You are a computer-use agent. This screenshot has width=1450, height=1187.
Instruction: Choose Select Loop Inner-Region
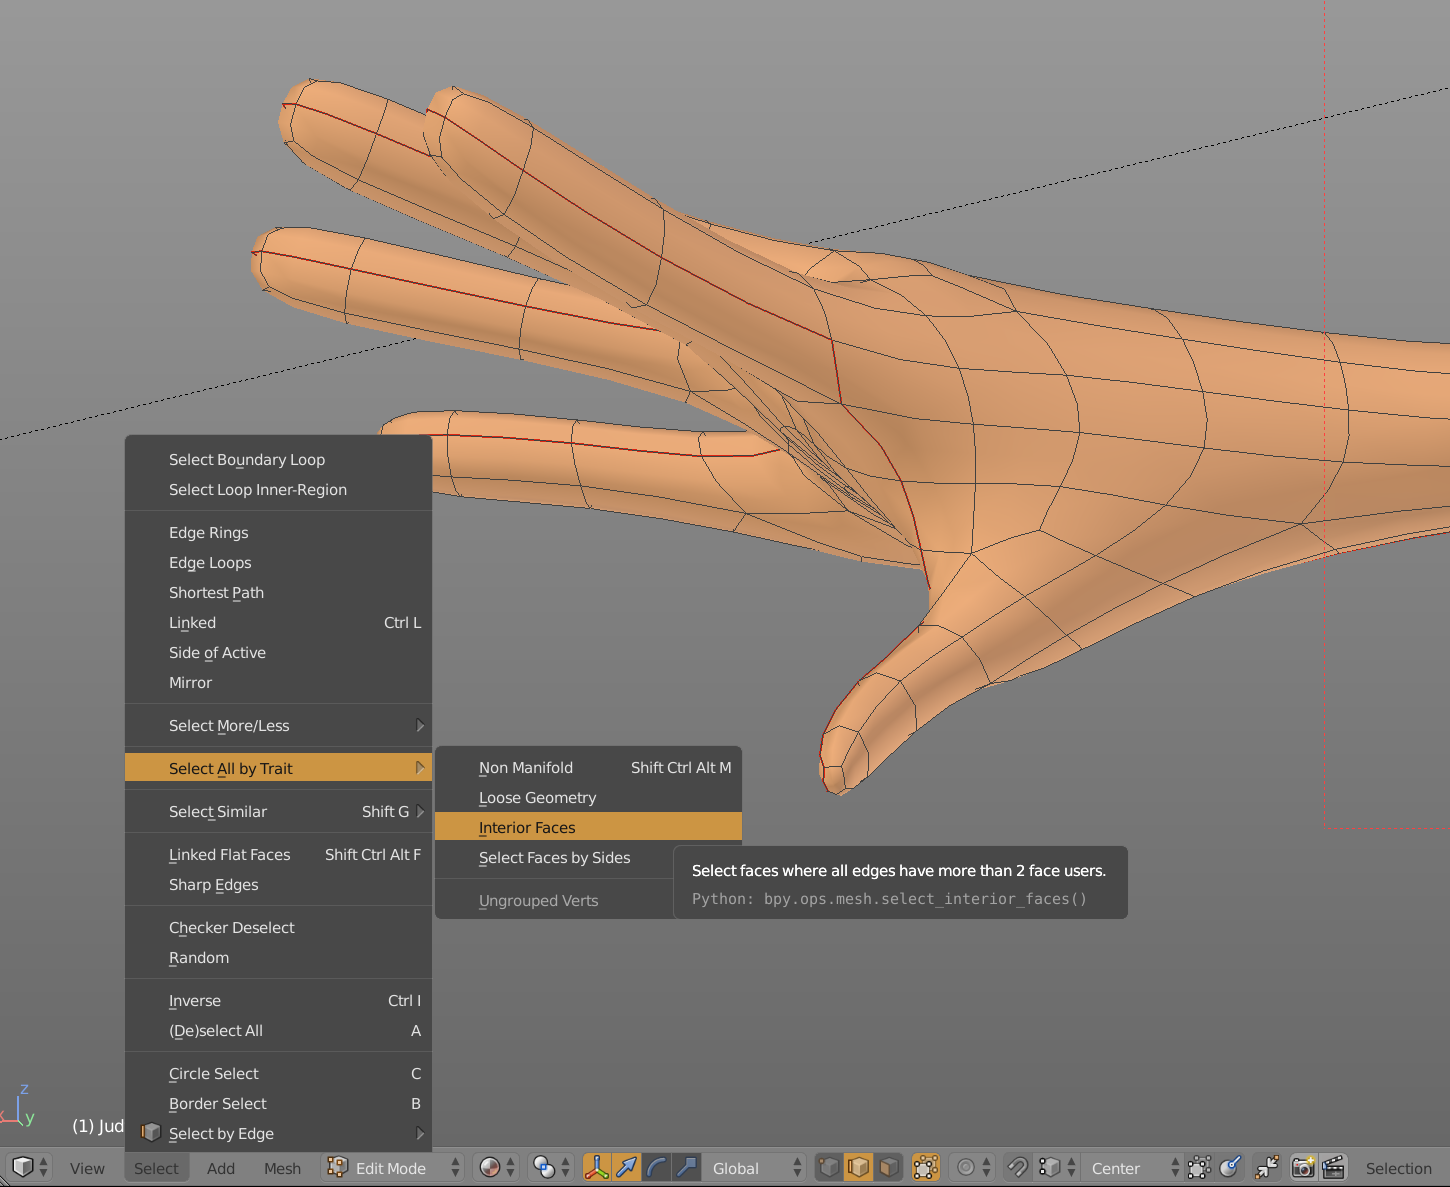pos(278,489)
